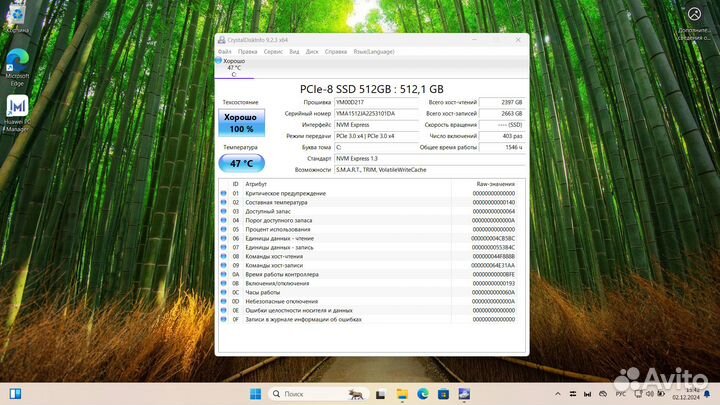The image size is (720, 405).
Task: Open Task View on the taskbar
Action: coord(380,394)
